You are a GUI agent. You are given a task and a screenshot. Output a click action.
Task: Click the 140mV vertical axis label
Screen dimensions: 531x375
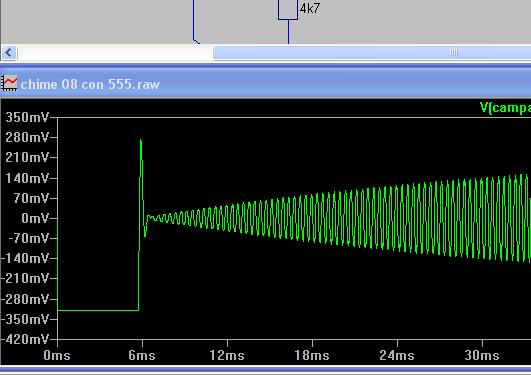tap(27, 178)
